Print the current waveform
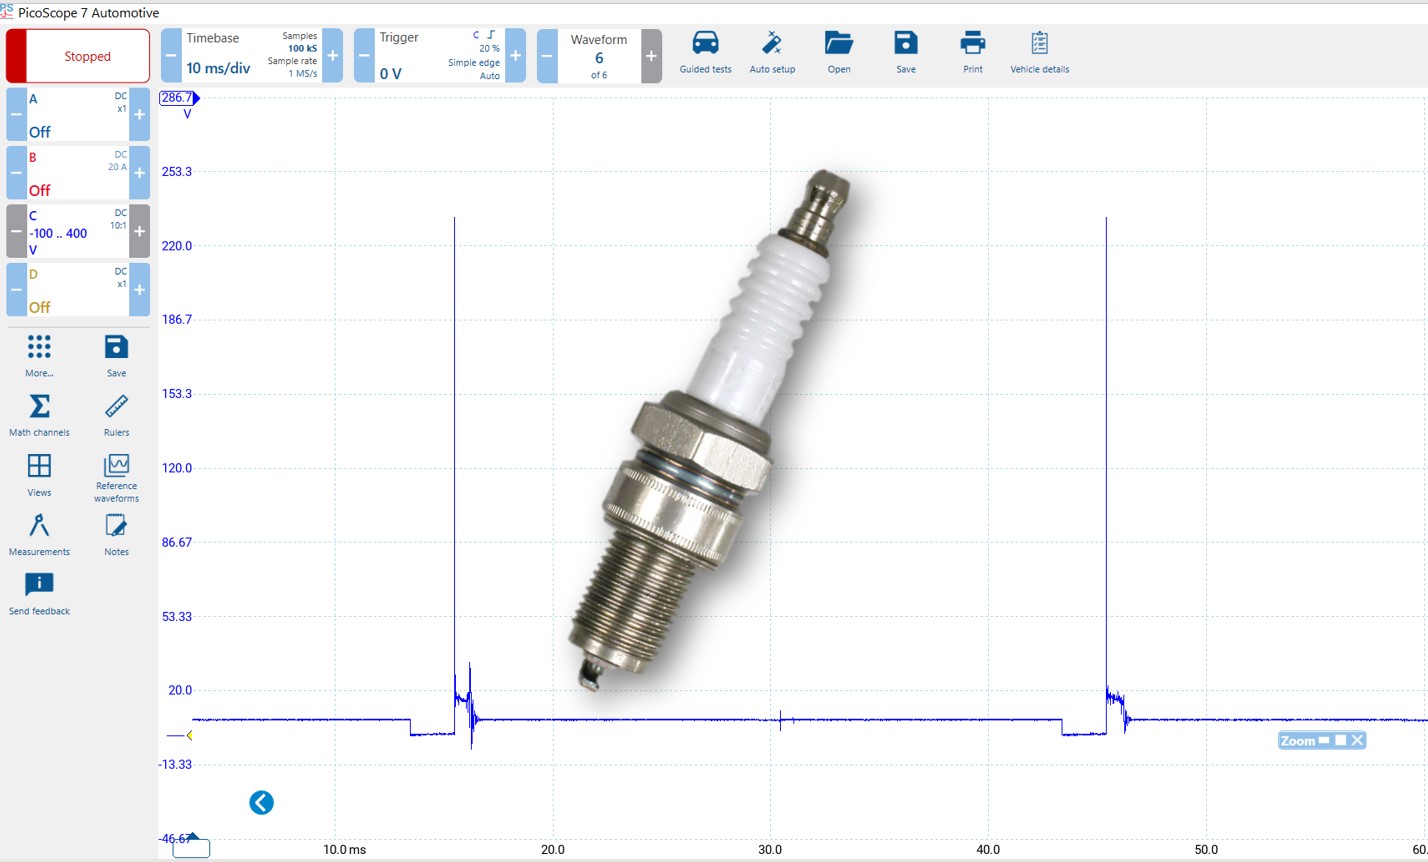This screenshot has height=862, width=1428. (x=972, y=53)
